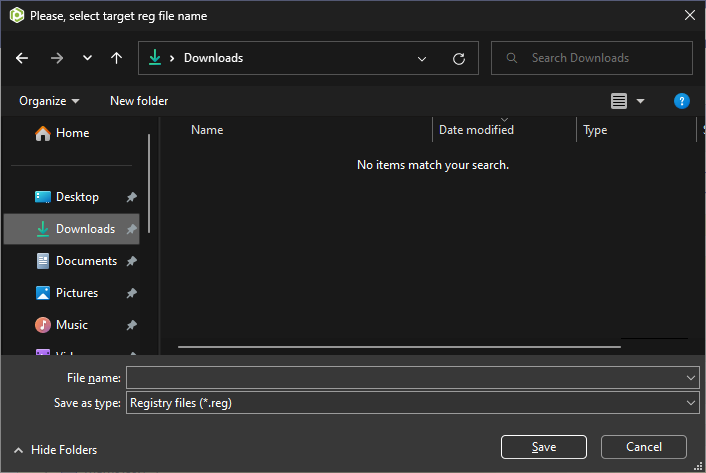706x473 pixels.
Task: Open the Save as type combo box
Action: click(412, 403)
